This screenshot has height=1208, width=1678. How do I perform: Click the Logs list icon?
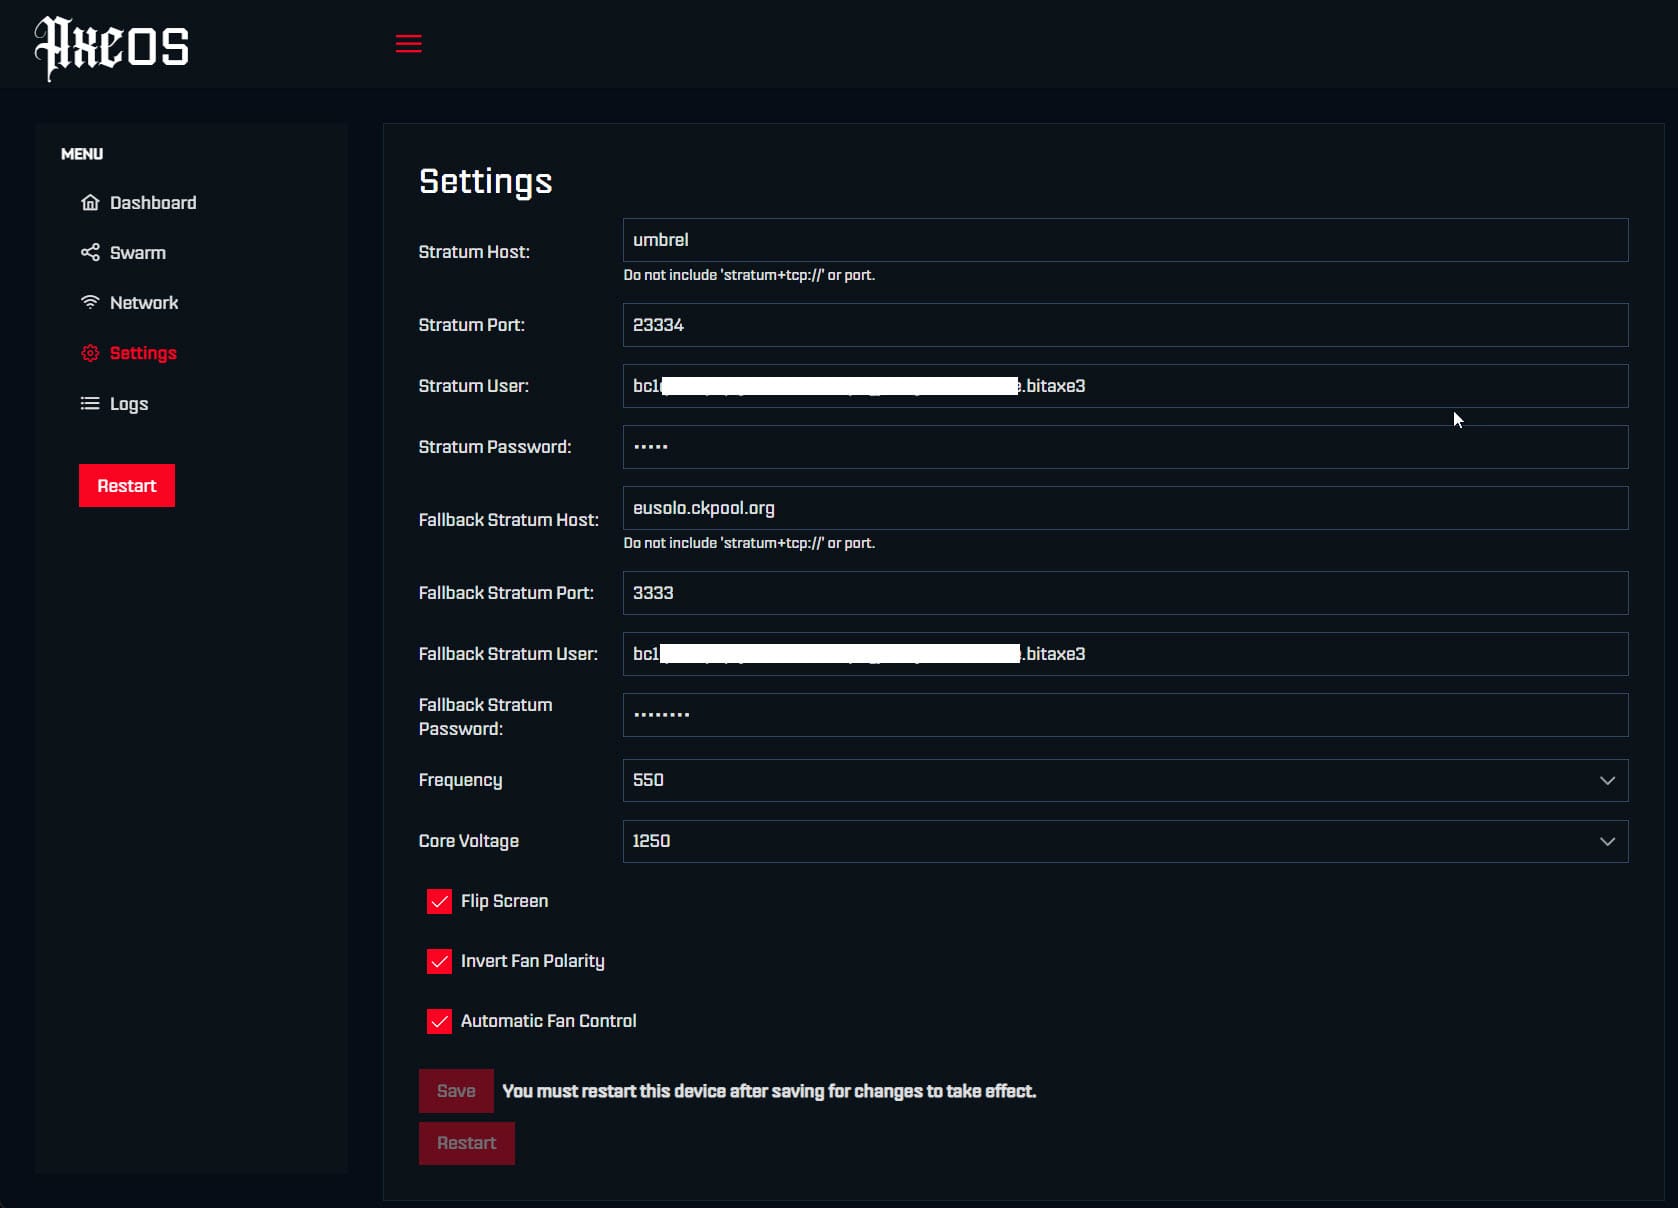coord(90,404)
